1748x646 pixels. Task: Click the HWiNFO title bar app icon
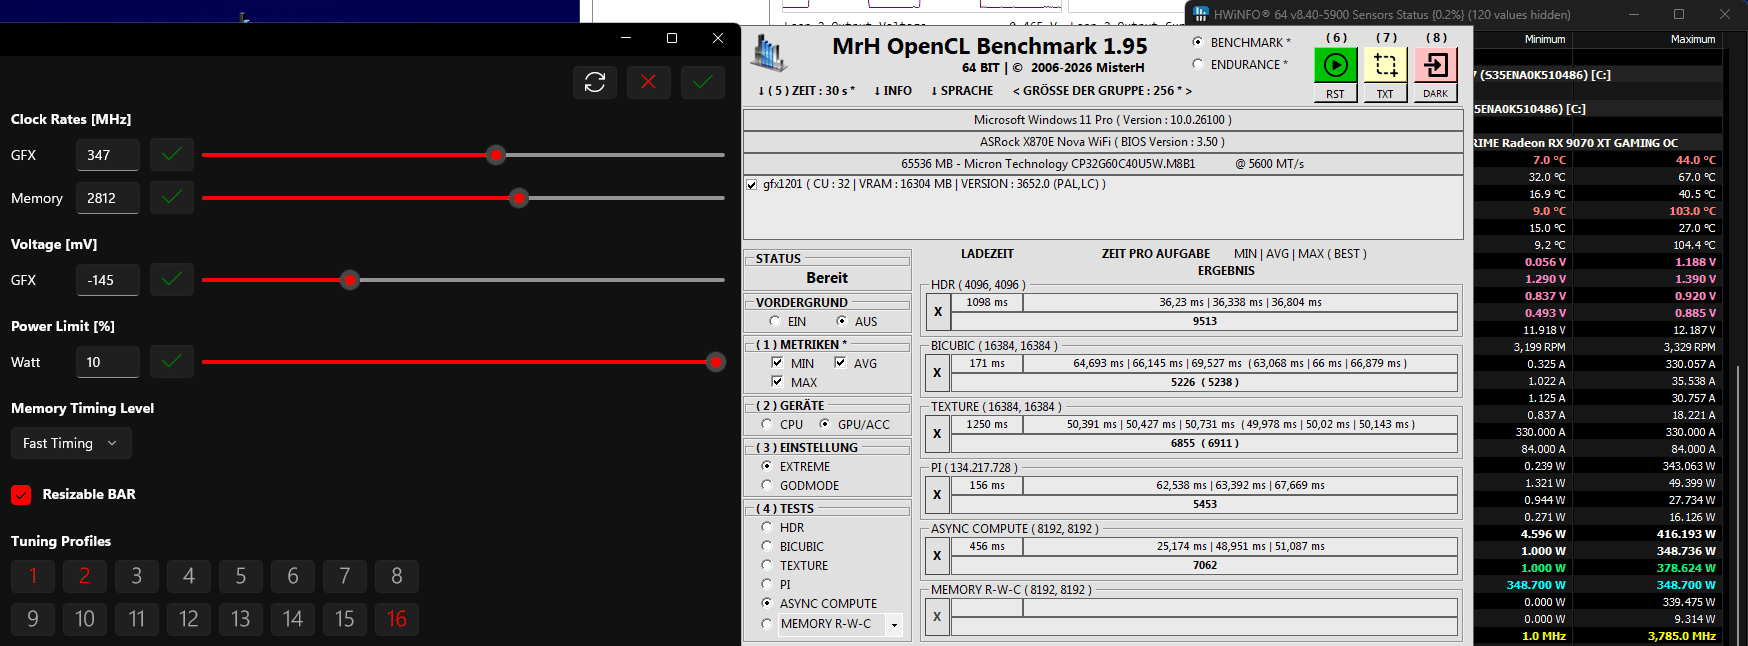(1201, 14)
